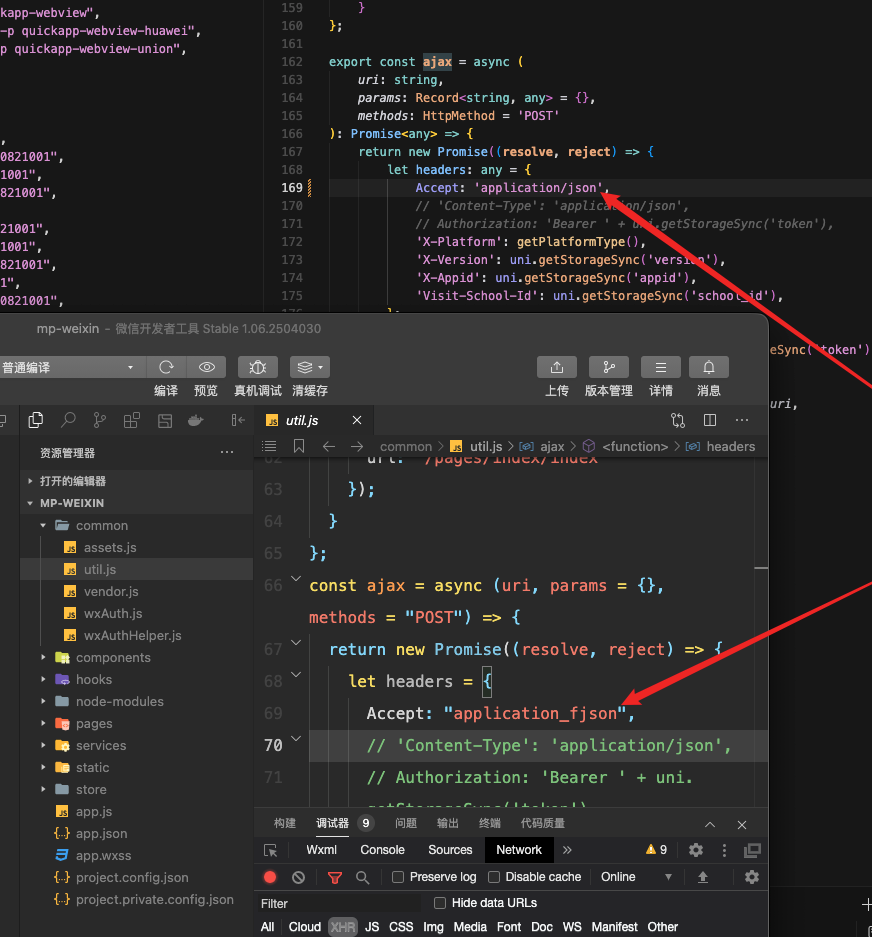This screenshot has width=872, height=937.
Task: Click the network Filter input field
Action: (x=340, y=903)
